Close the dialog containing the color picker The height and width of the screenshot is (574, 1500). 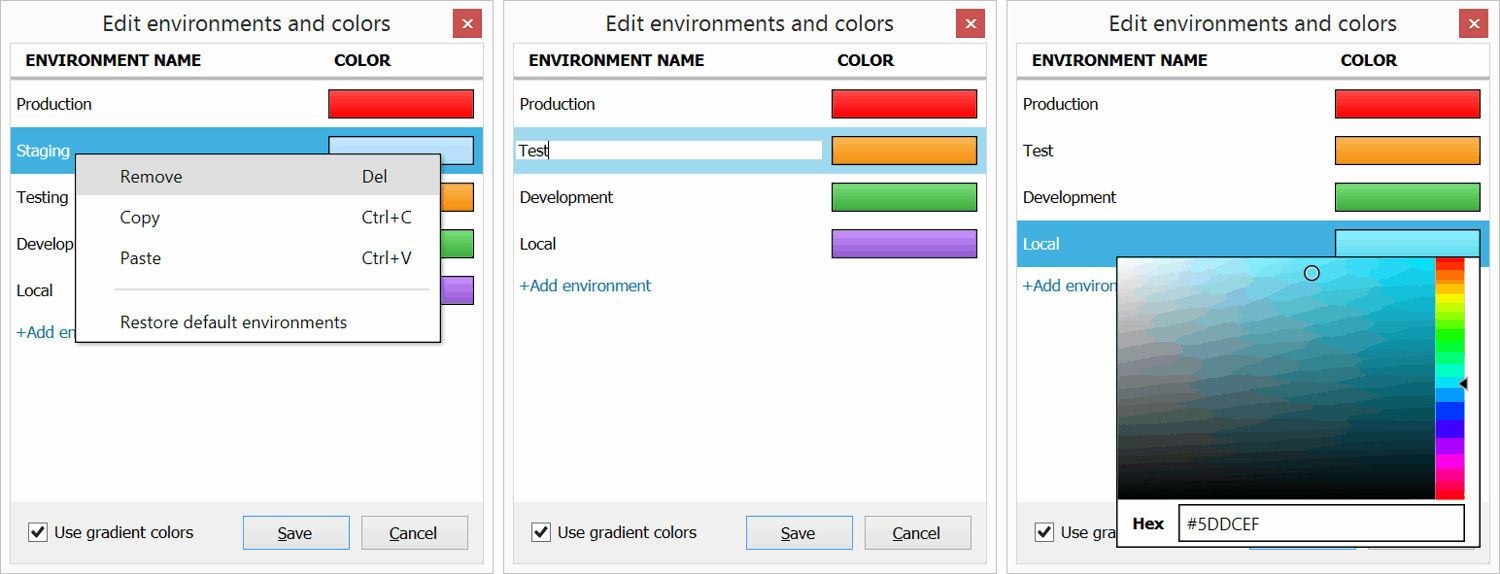click(1473, 24)
